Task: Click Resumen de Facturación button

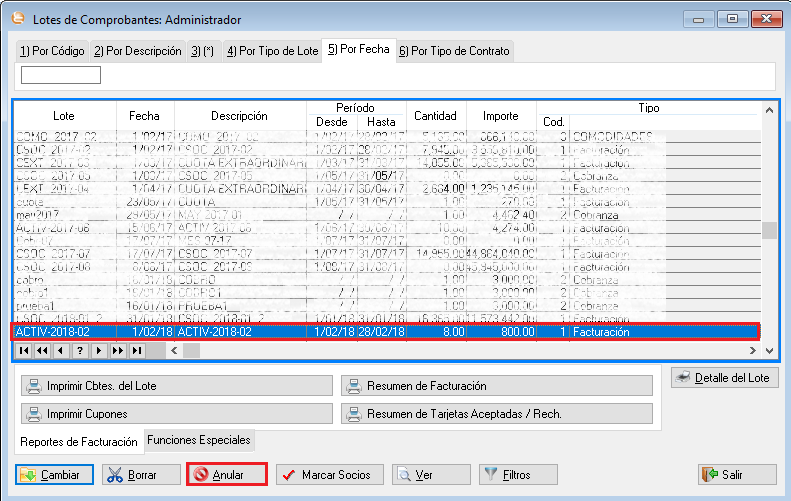Action: [x=495, y=386]
